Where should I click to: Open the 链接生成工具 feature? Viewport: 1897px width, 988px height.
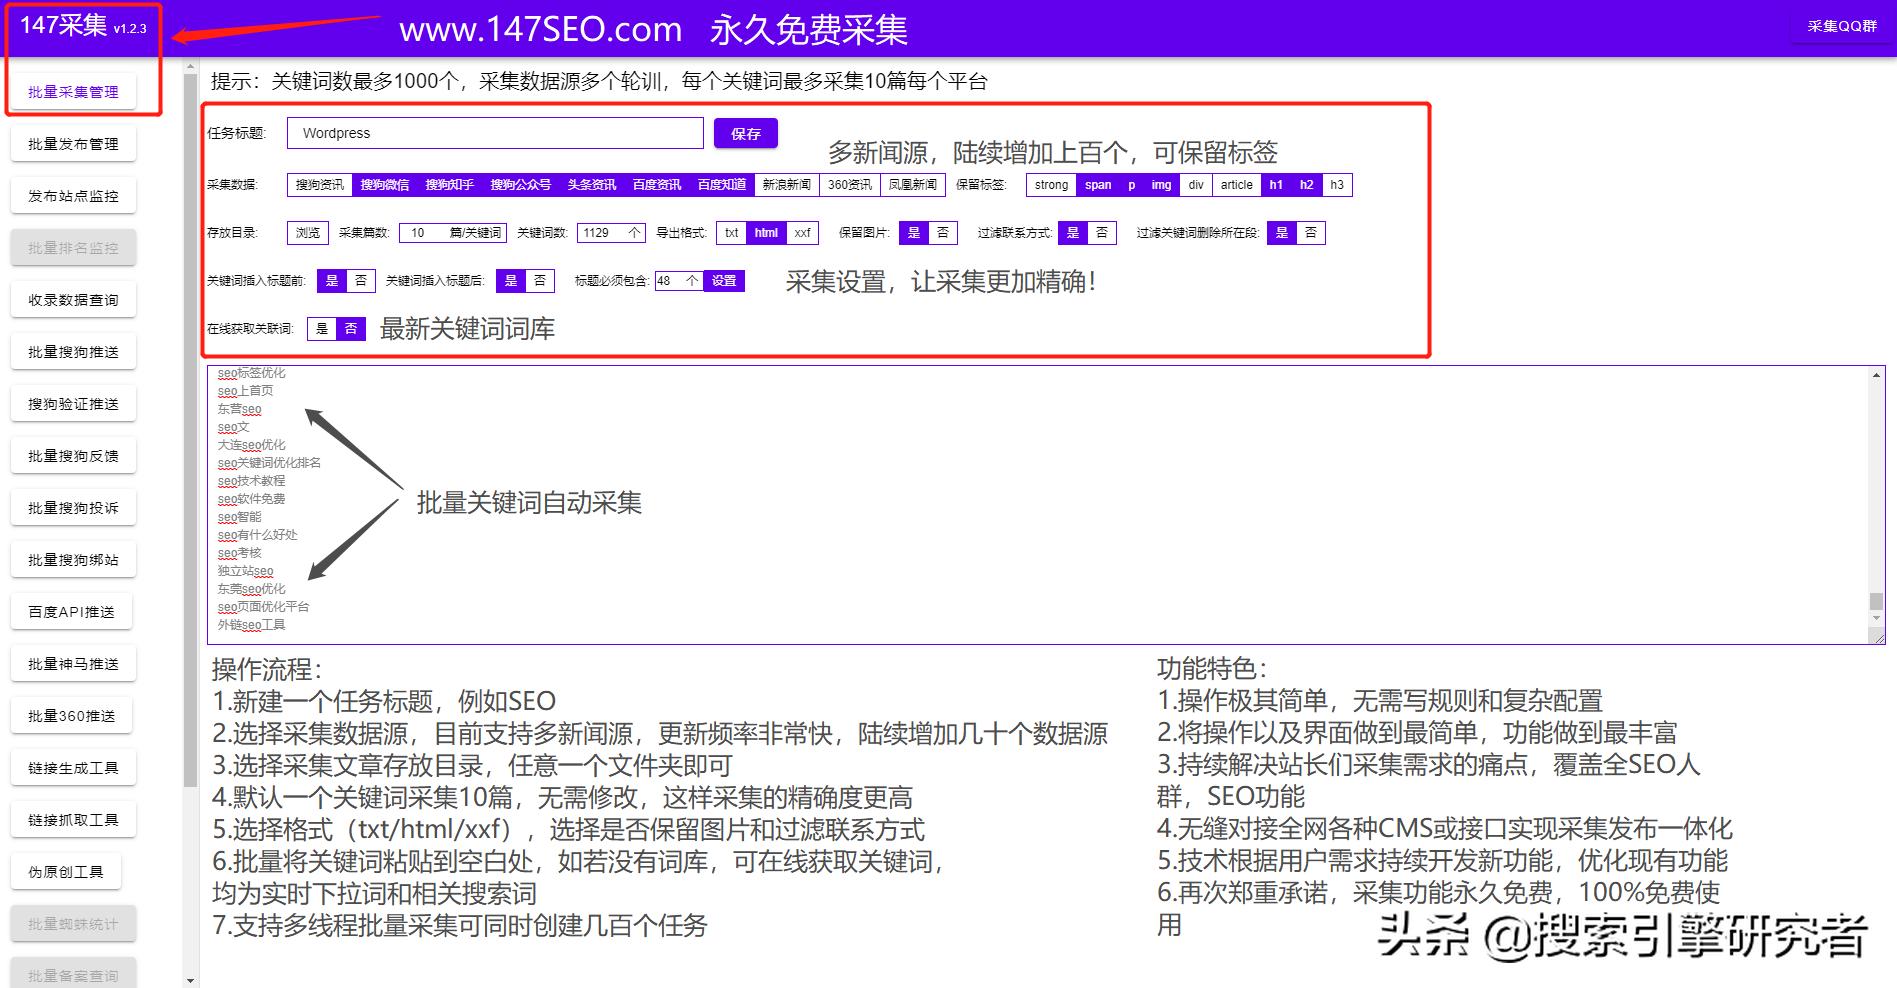click(71, 767)
